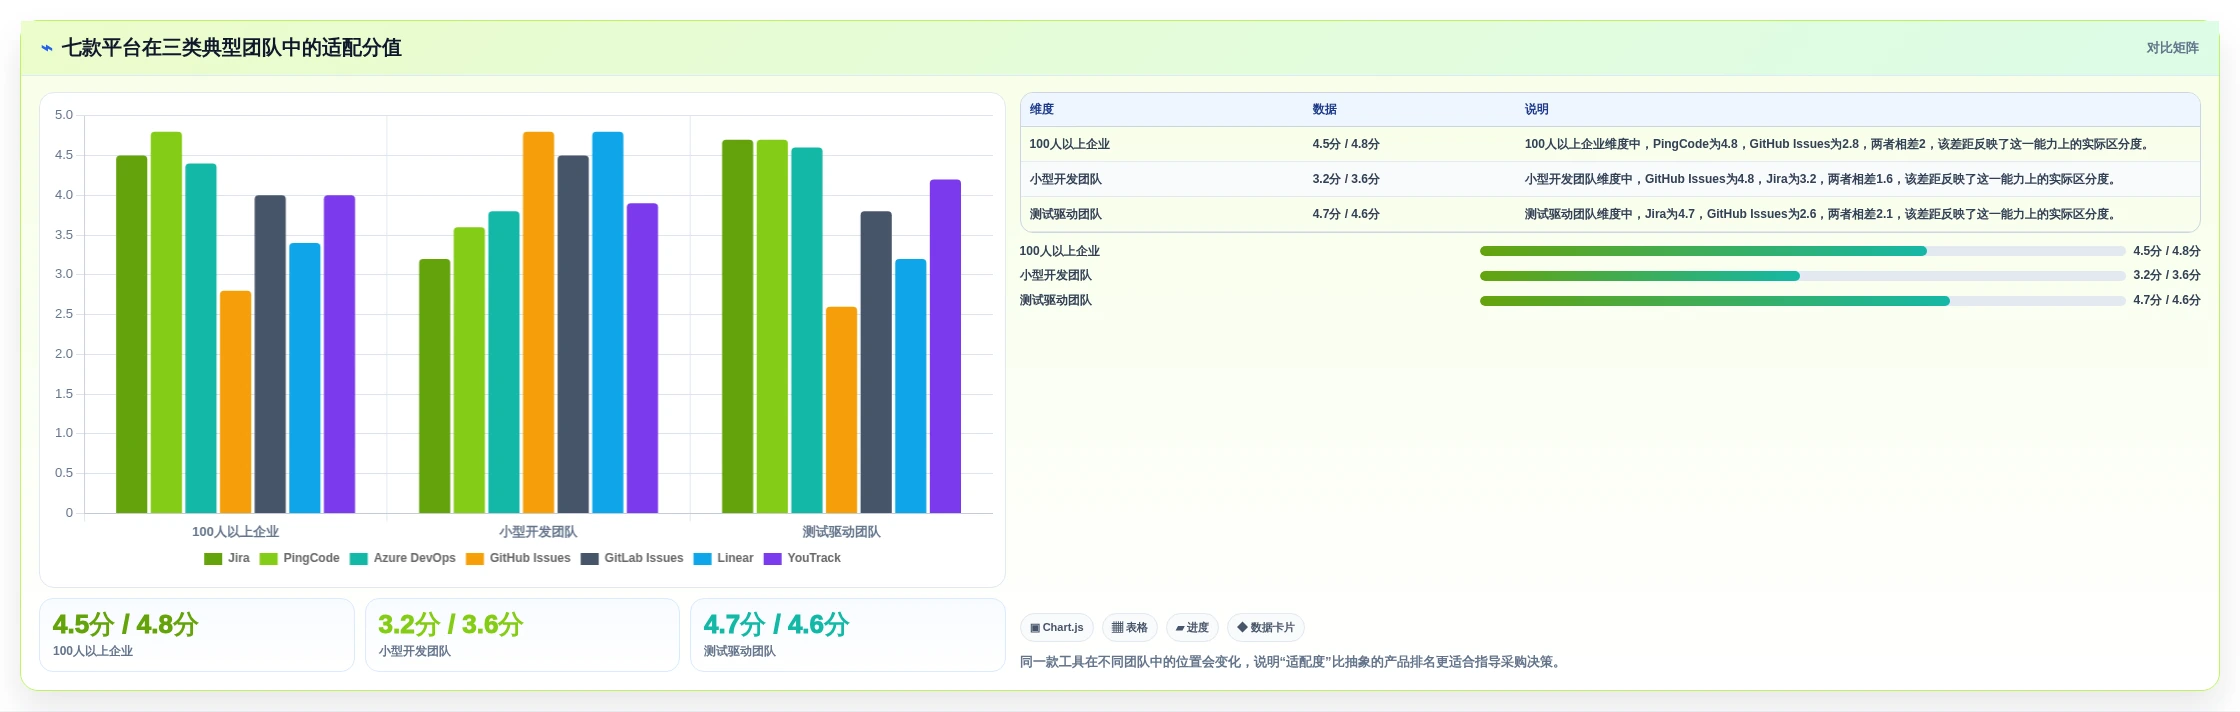Click the blue icon beside the title
The width and height of the screenshot is (2240, 712).
(x=47, y=48)
